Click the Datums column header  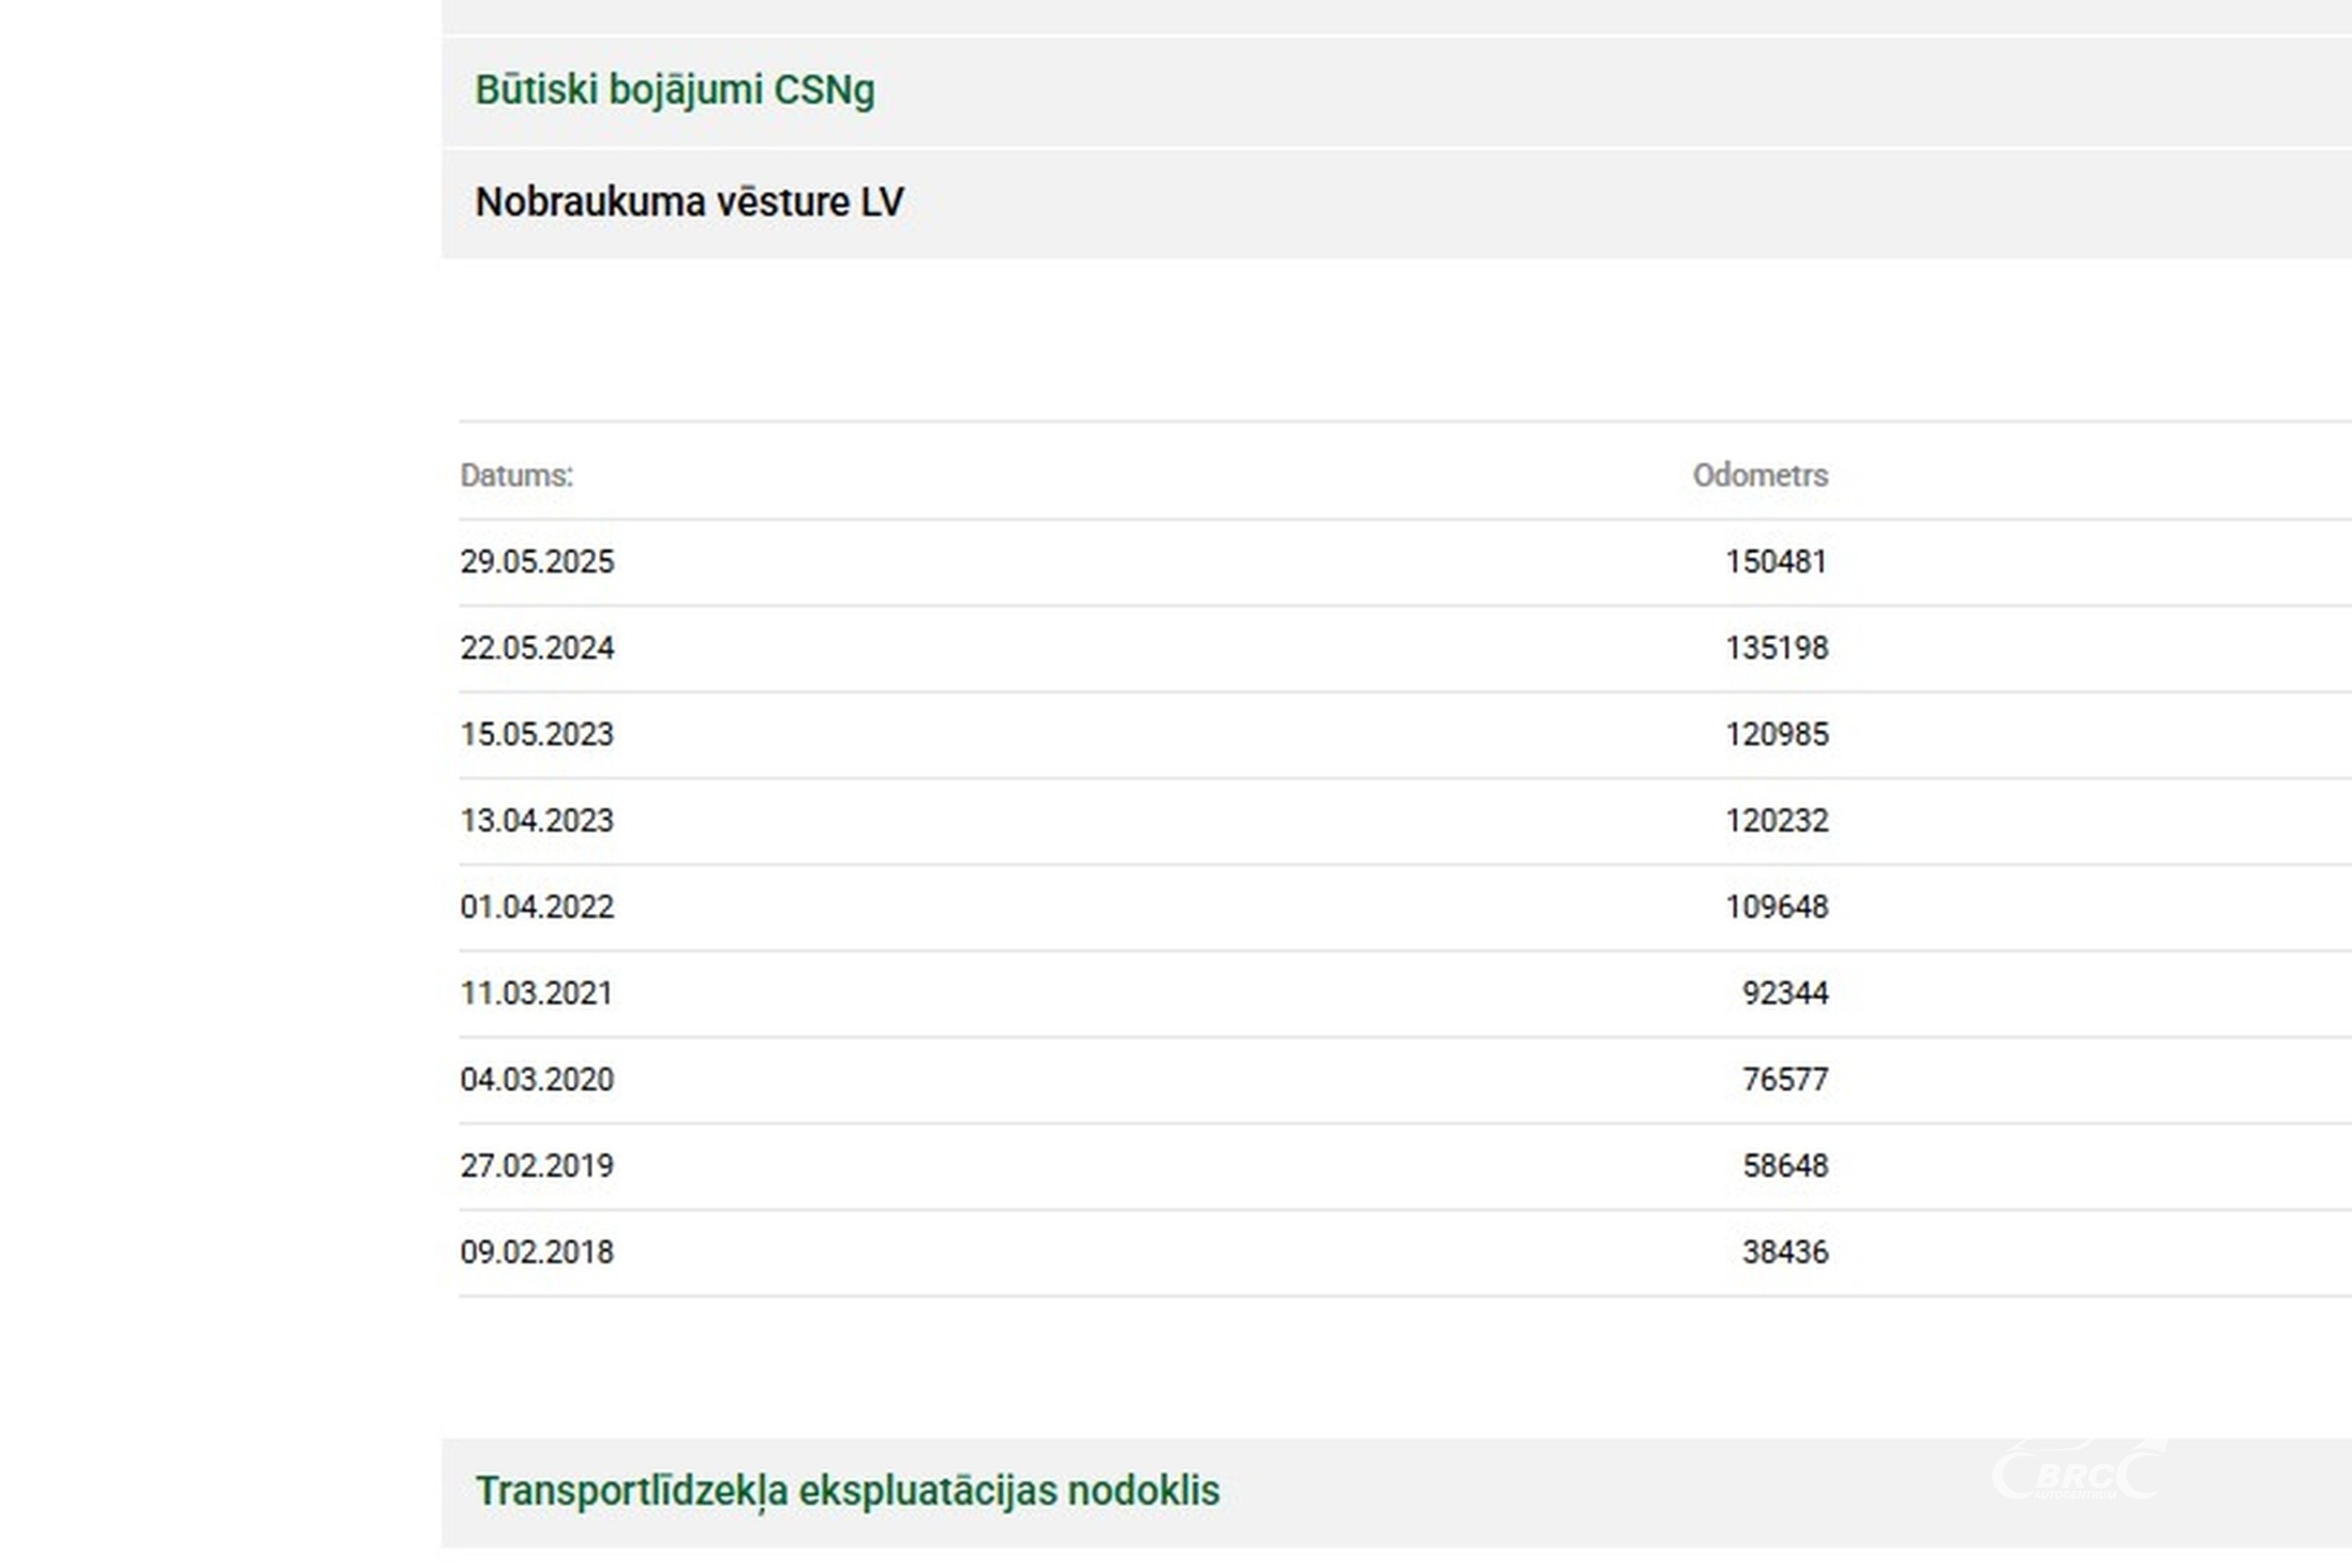pos(516,475)
